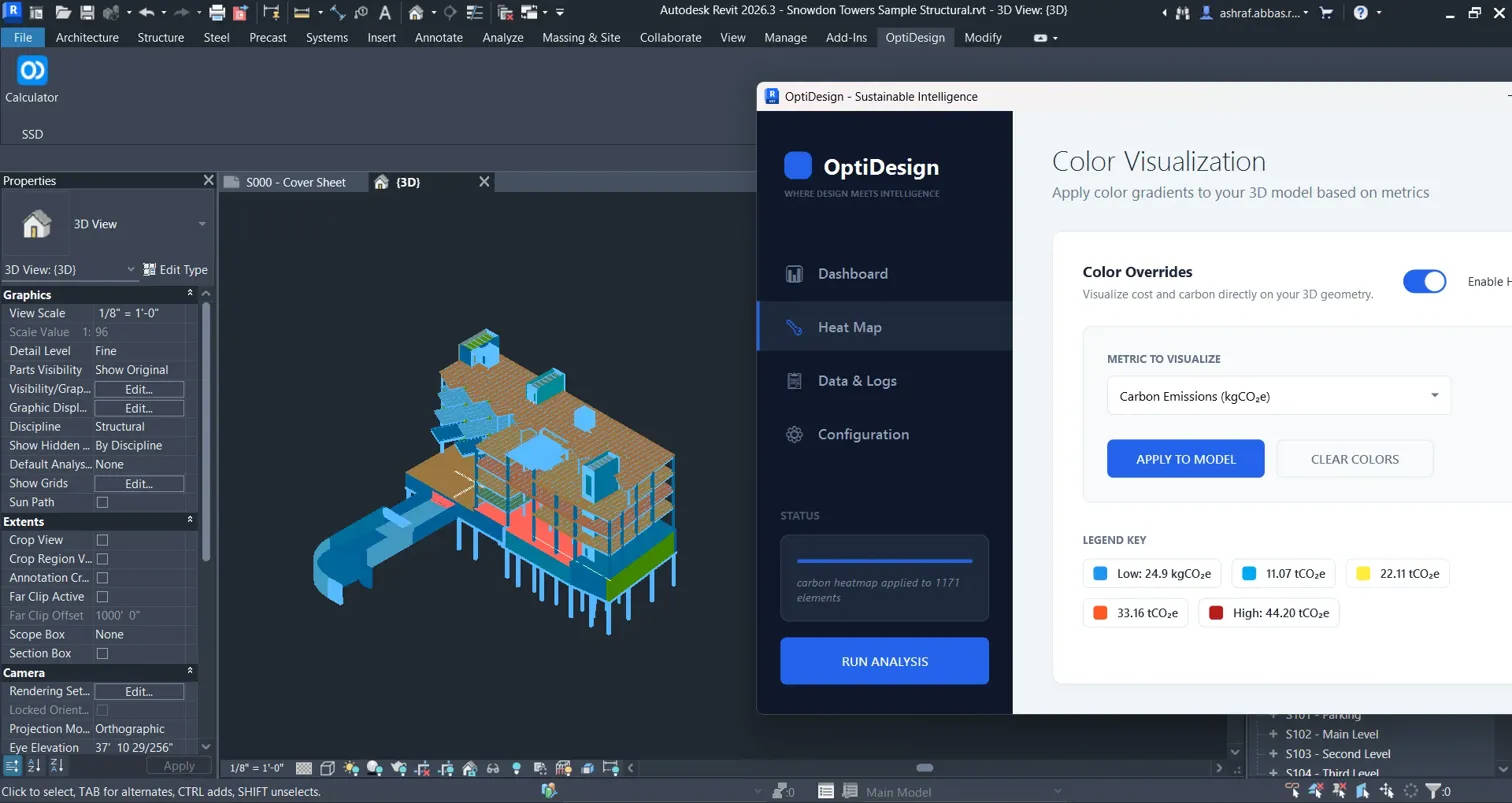
Task: Disable the Color Overrides heatmap toggle
Action: 1424,281
